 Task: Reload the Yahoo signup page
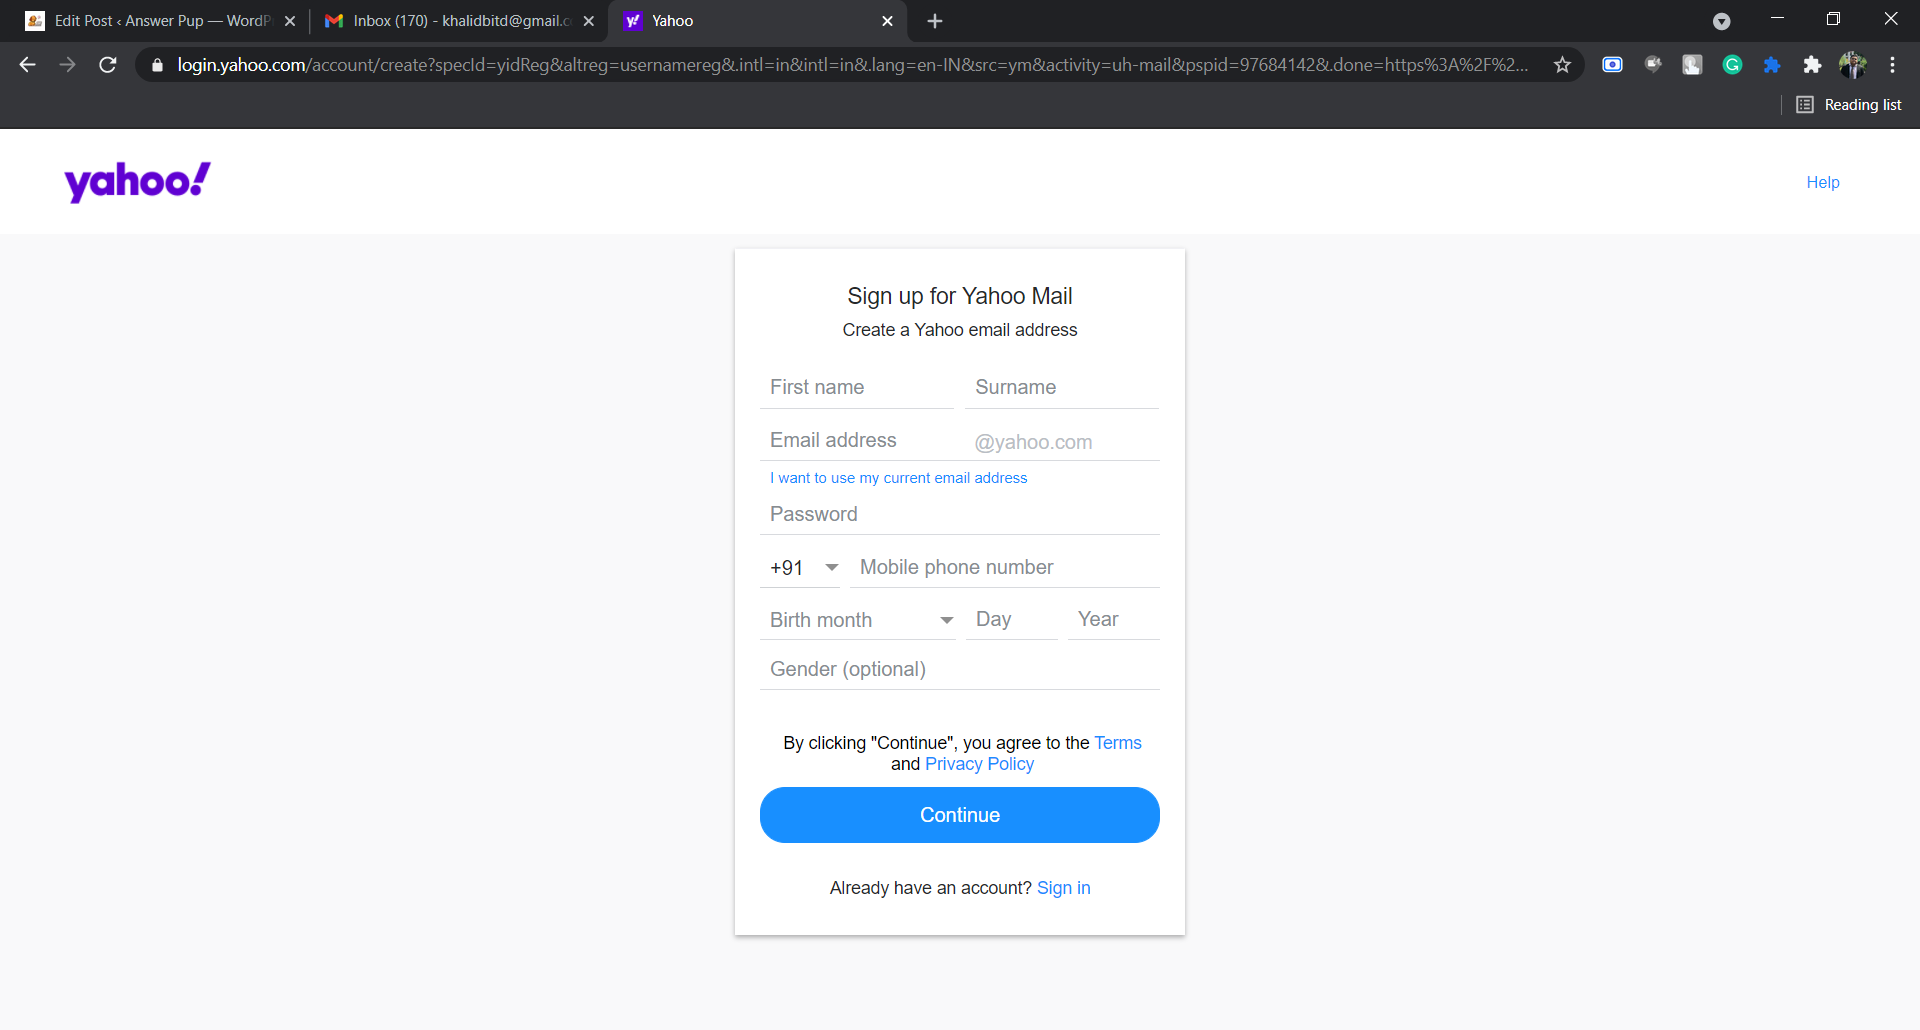(107, 64)
